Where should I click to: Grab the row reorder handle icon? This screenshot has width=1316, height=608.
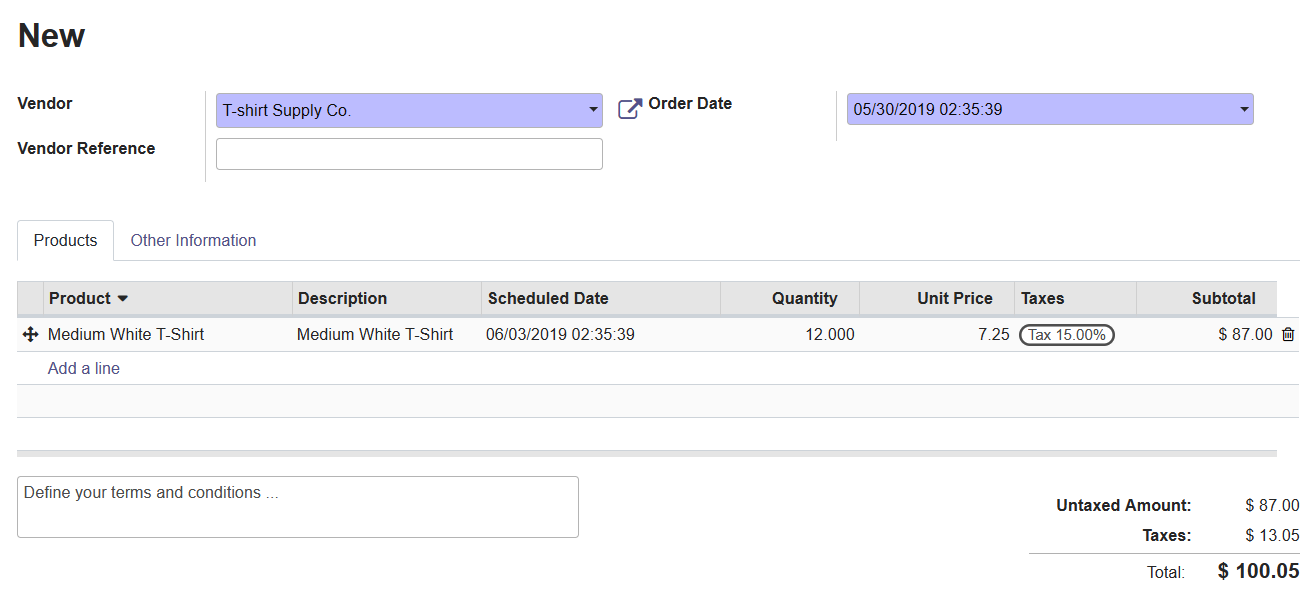coord(30,335)
